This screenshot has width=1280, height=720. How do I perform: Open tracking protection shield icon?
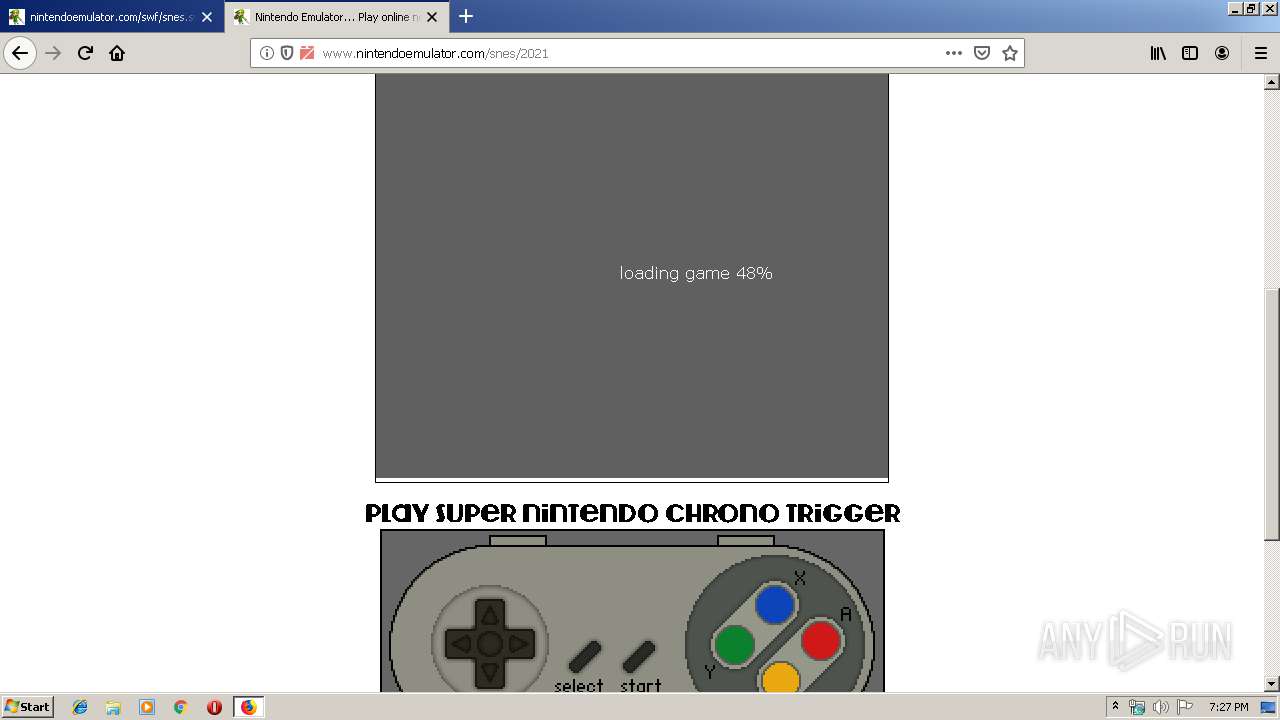(x=287, y=53)
